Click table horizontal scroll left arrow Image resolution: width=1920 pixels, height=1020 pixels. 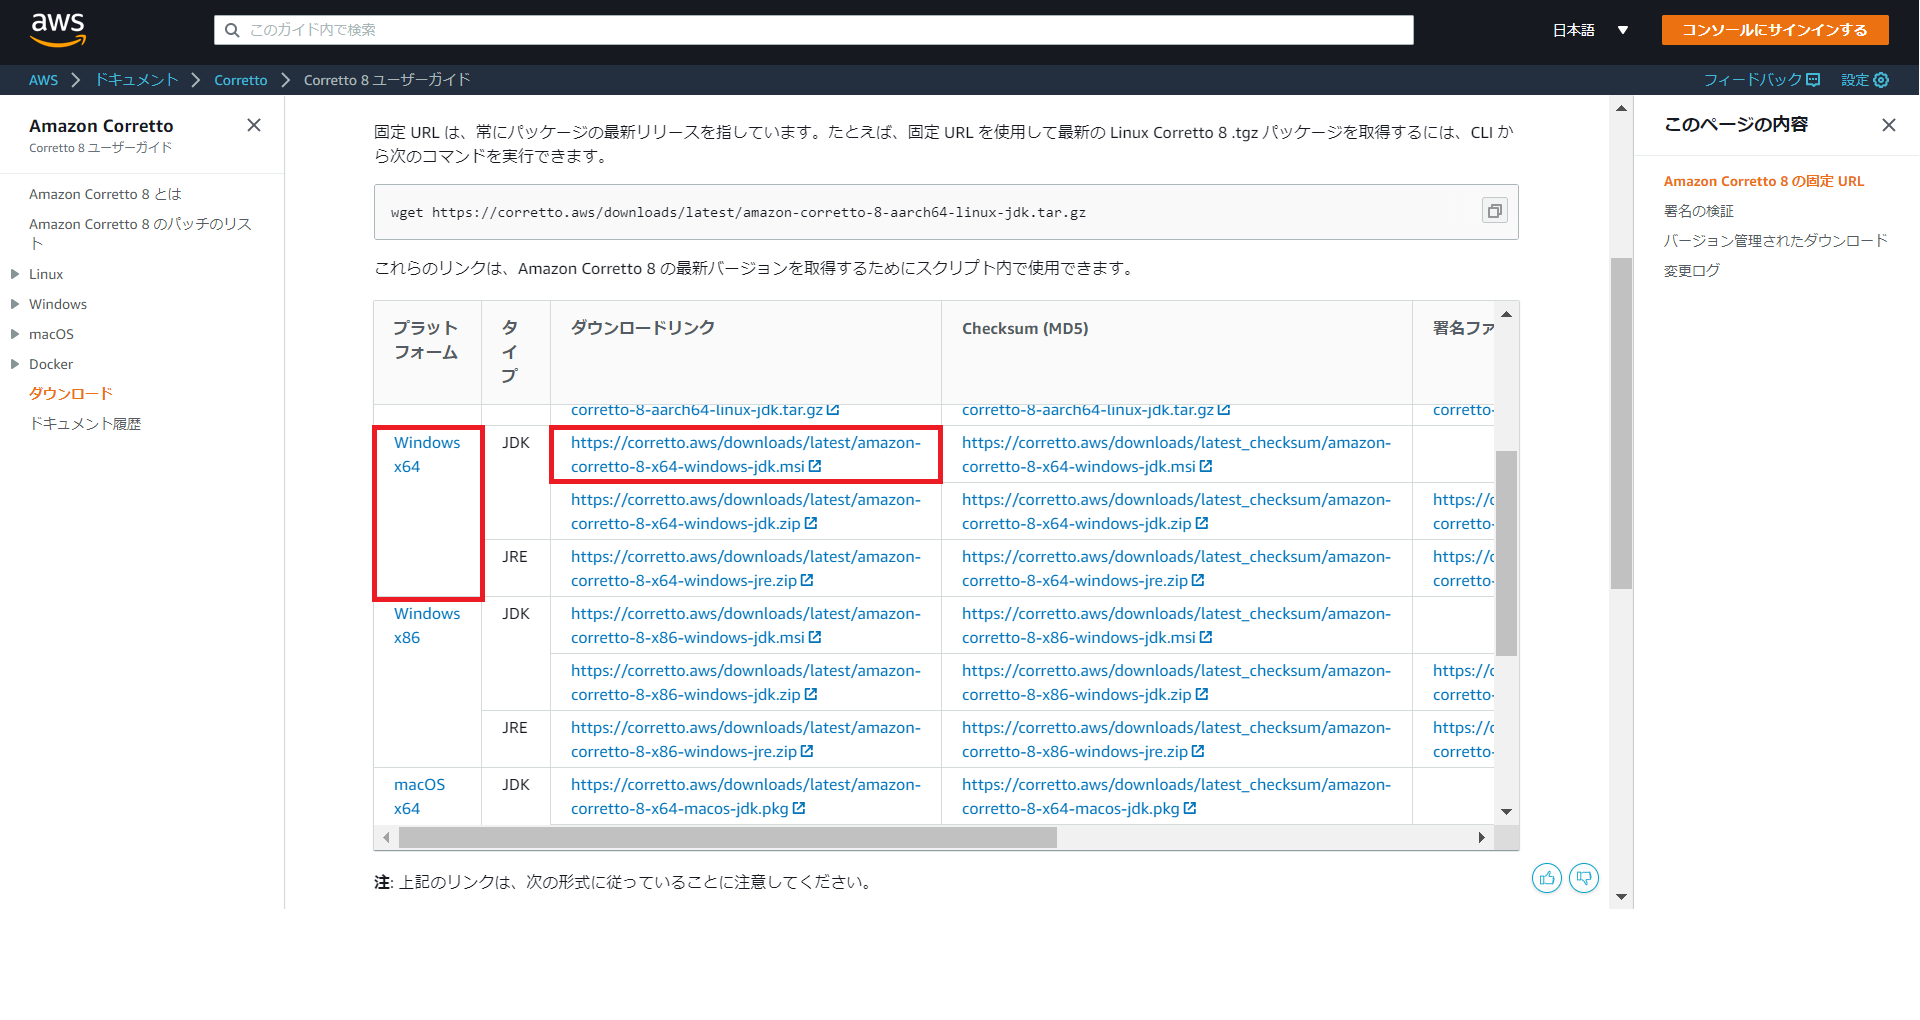tap(386, 838)
